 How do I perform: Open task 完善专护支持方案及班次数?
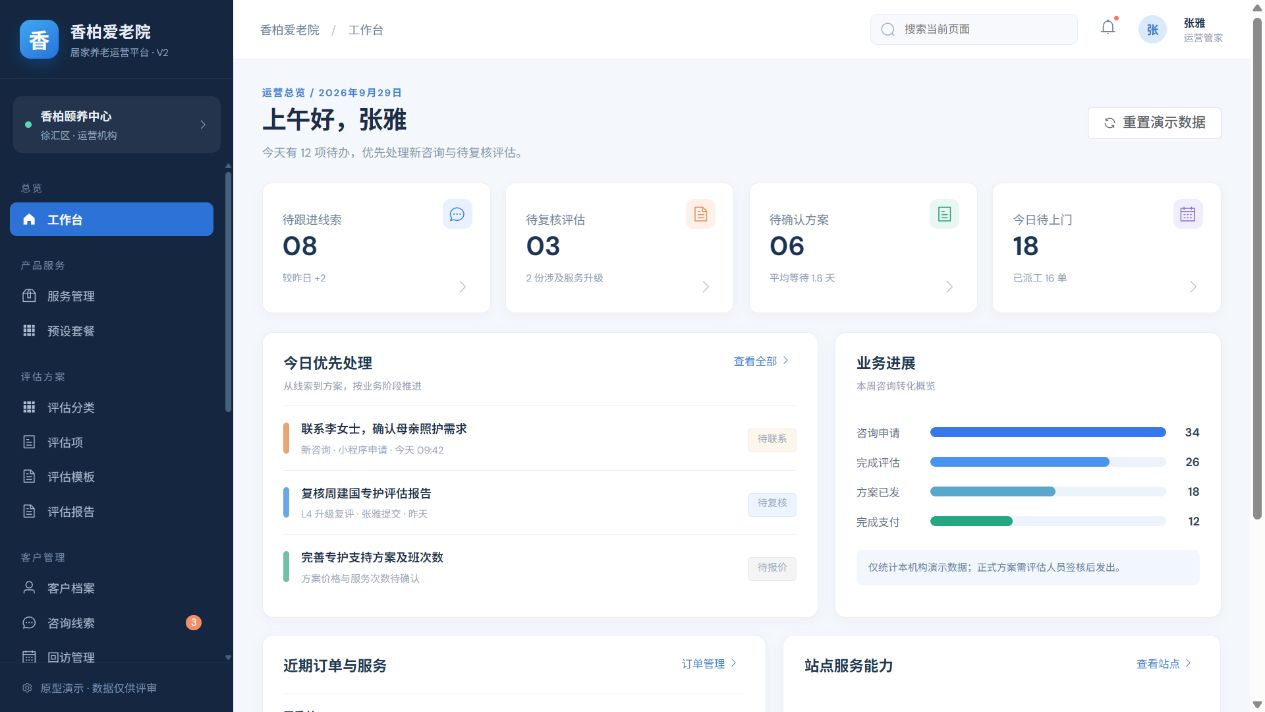(540, 567)
